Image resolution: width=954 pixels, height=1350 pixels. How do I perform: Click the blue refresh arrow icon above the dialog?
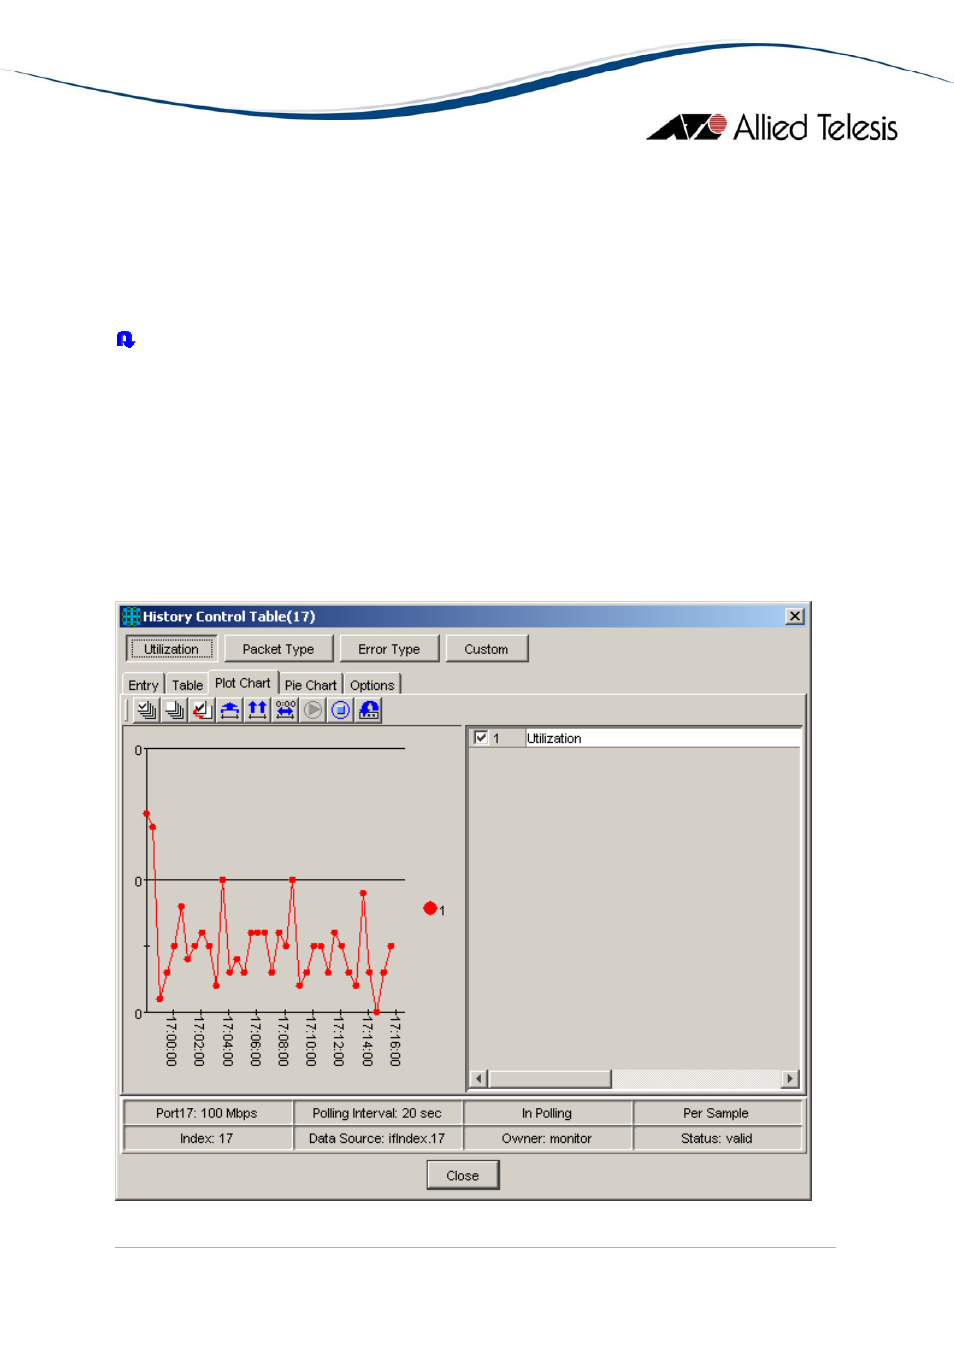click(125, 340)
